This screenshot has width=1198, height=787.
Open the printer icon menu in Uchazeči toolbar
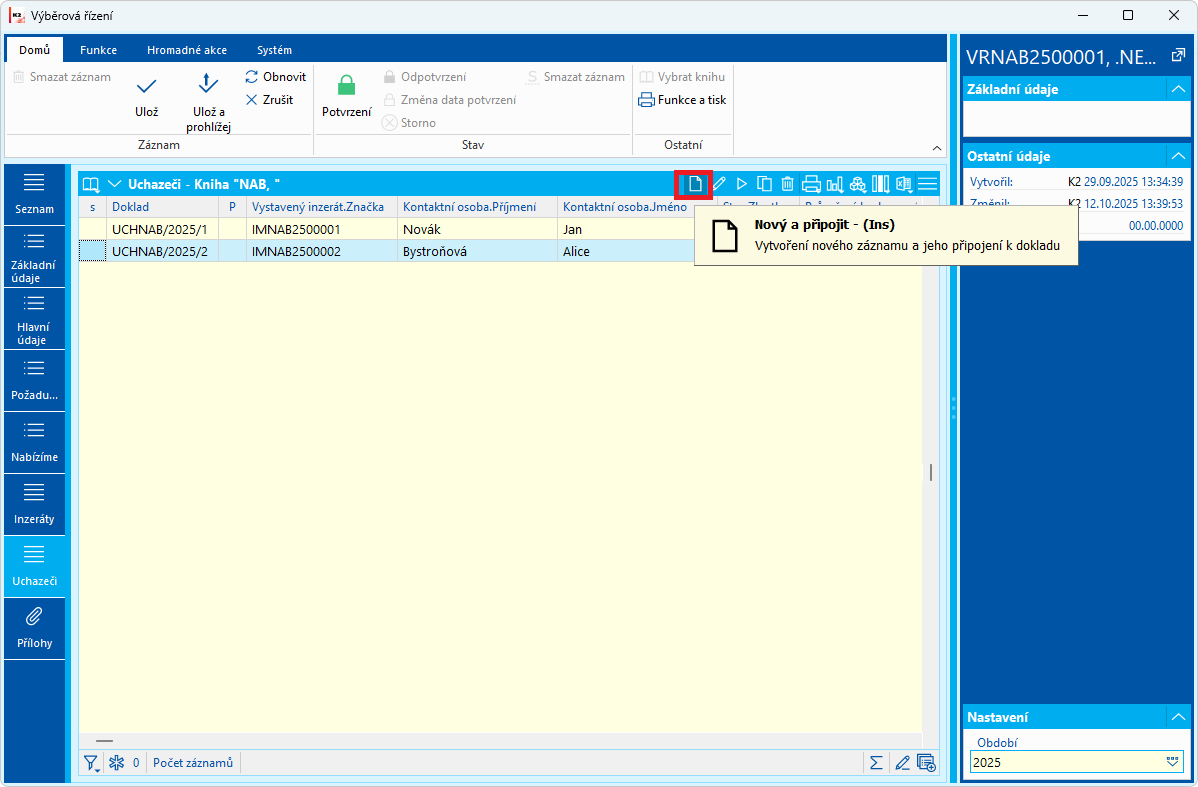click(x=811, y=184)
